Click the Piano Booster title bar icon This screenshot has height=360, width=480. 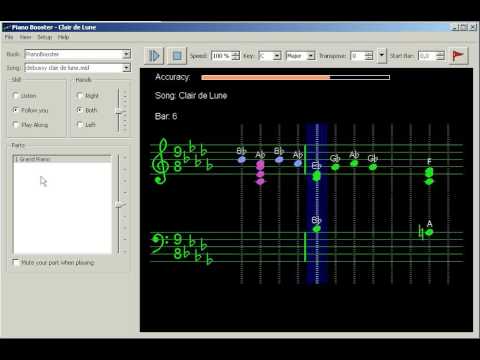point(7,27)
